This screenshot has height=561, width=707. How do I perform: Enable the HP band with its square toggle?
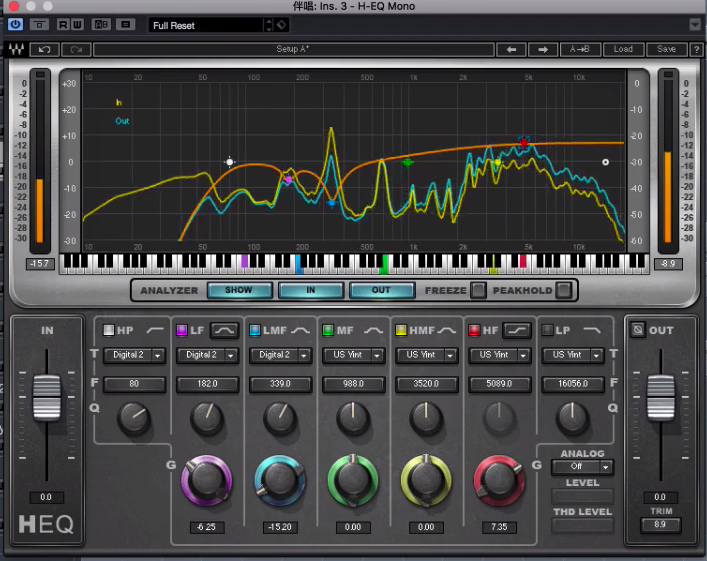coord(109,330)
